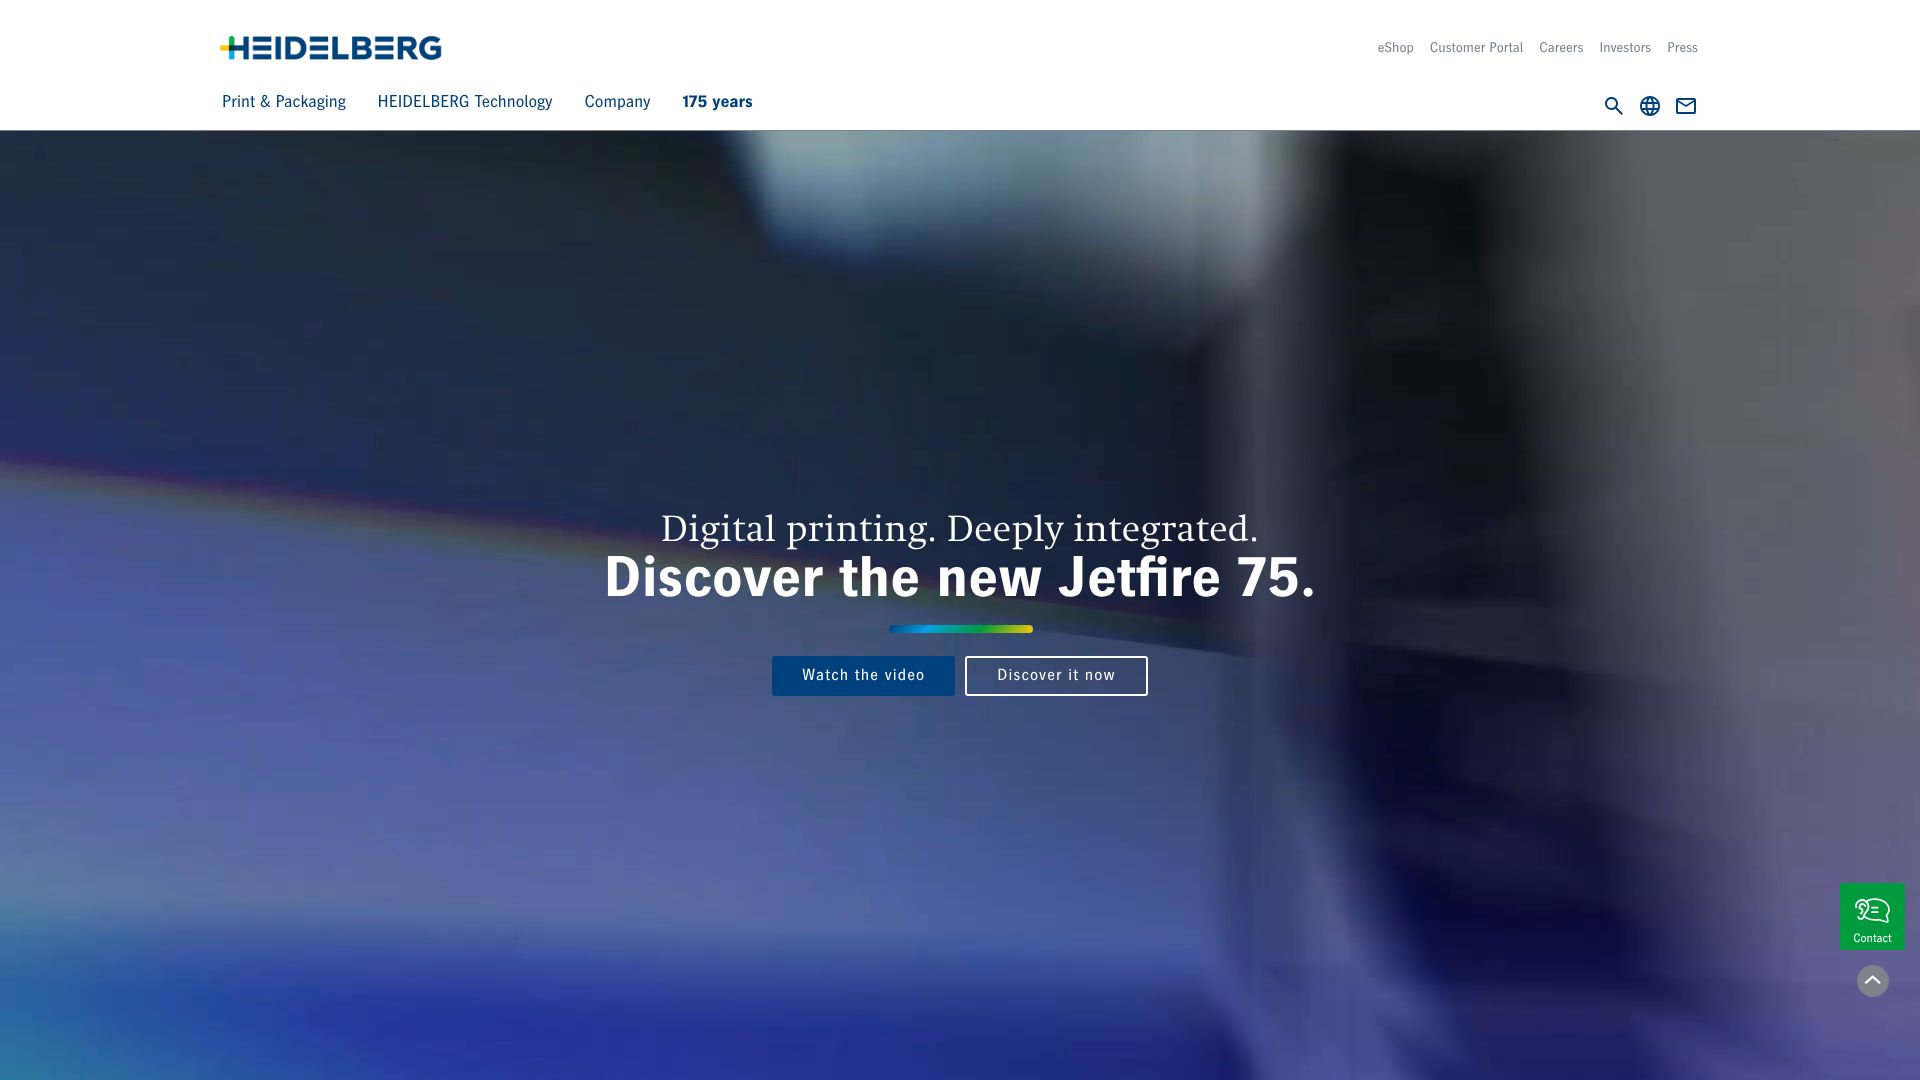Open the 175 years menu item
Viewport: 1920px width, 1080px height.
(717, 102)
